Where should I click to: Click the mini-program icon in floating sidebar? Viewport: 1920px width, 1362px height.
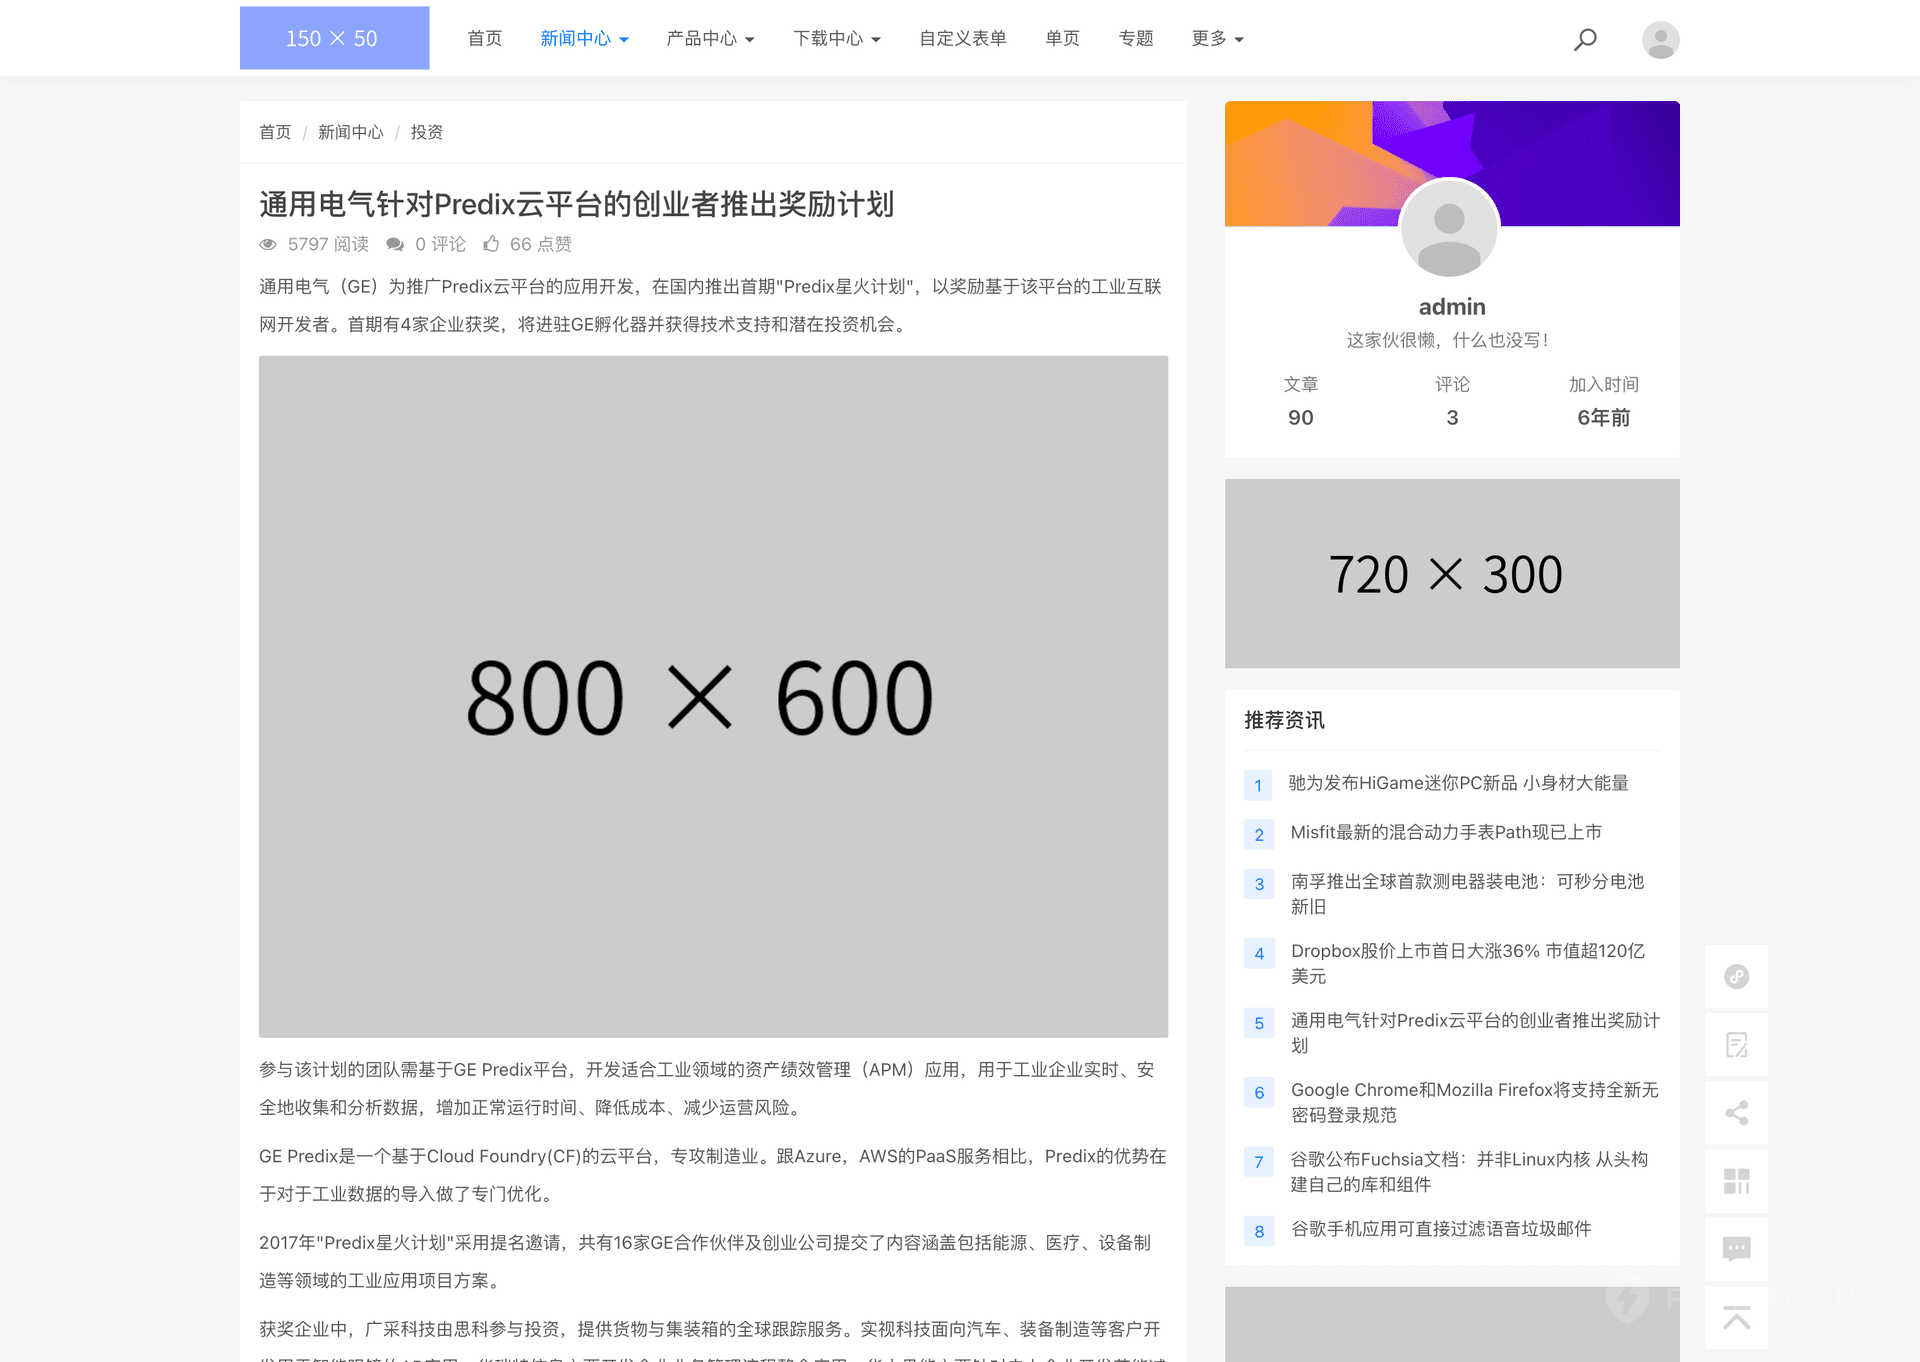pos(1737,976)
